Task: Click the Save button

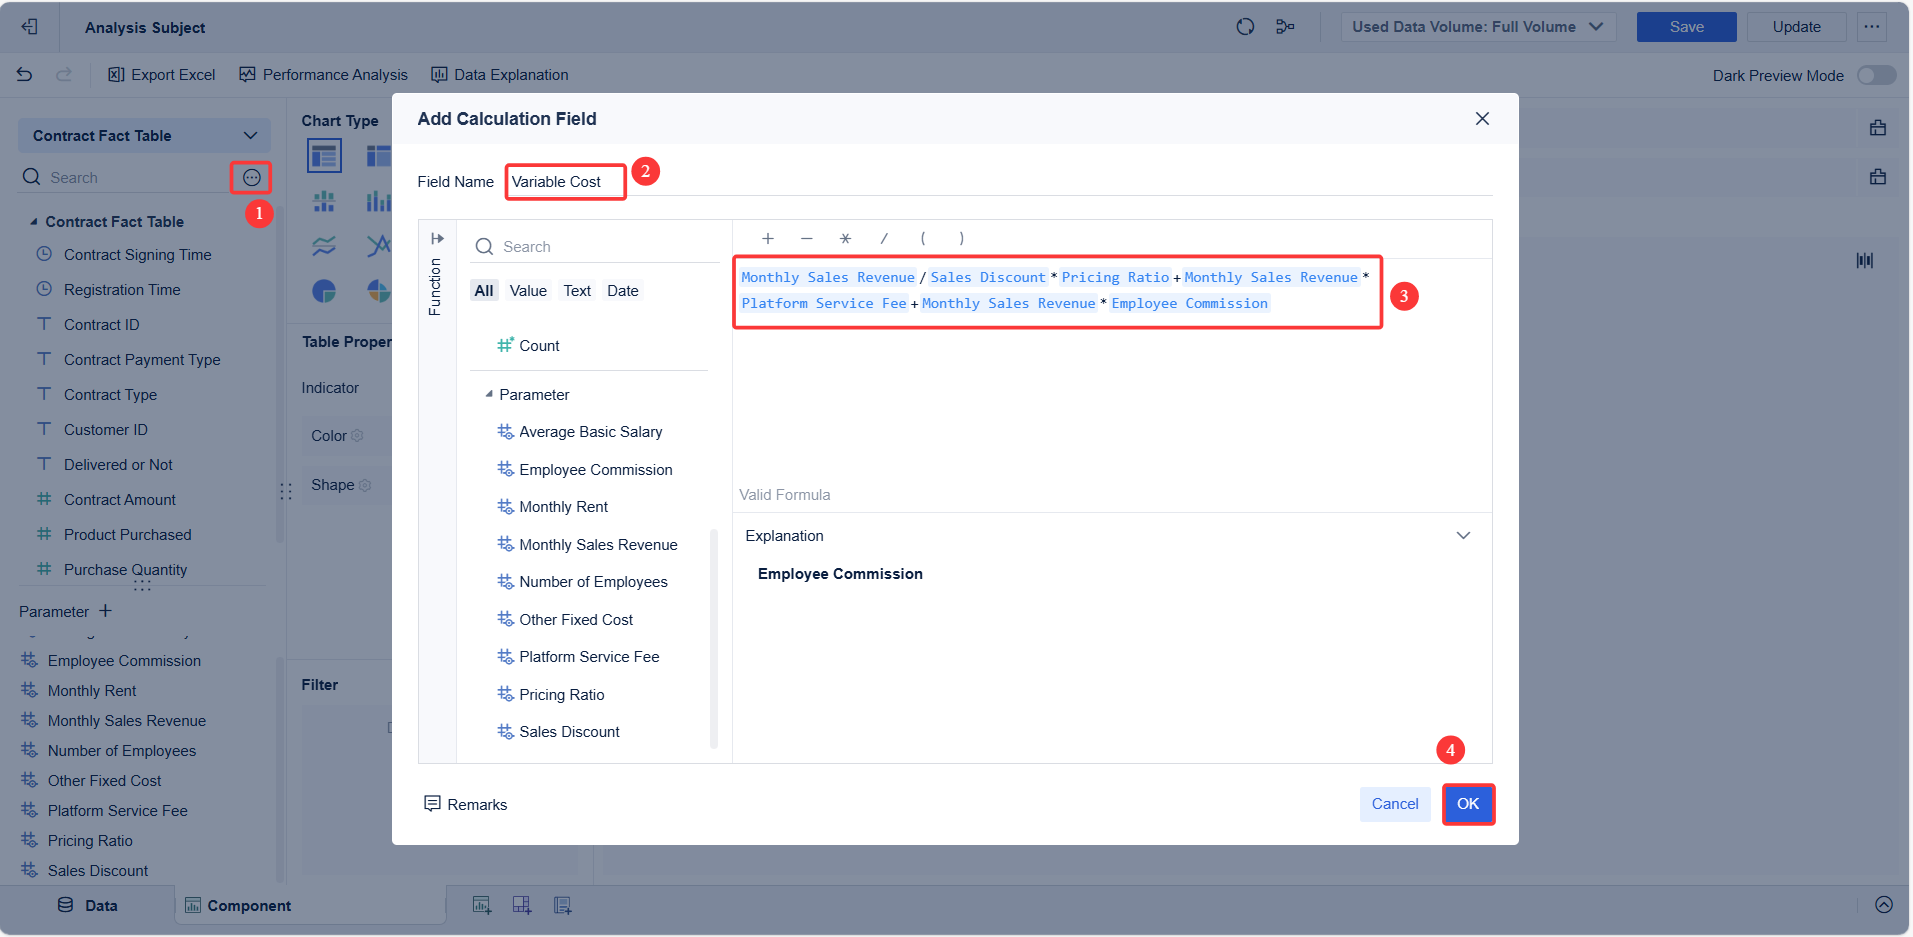Action: 1686,27
